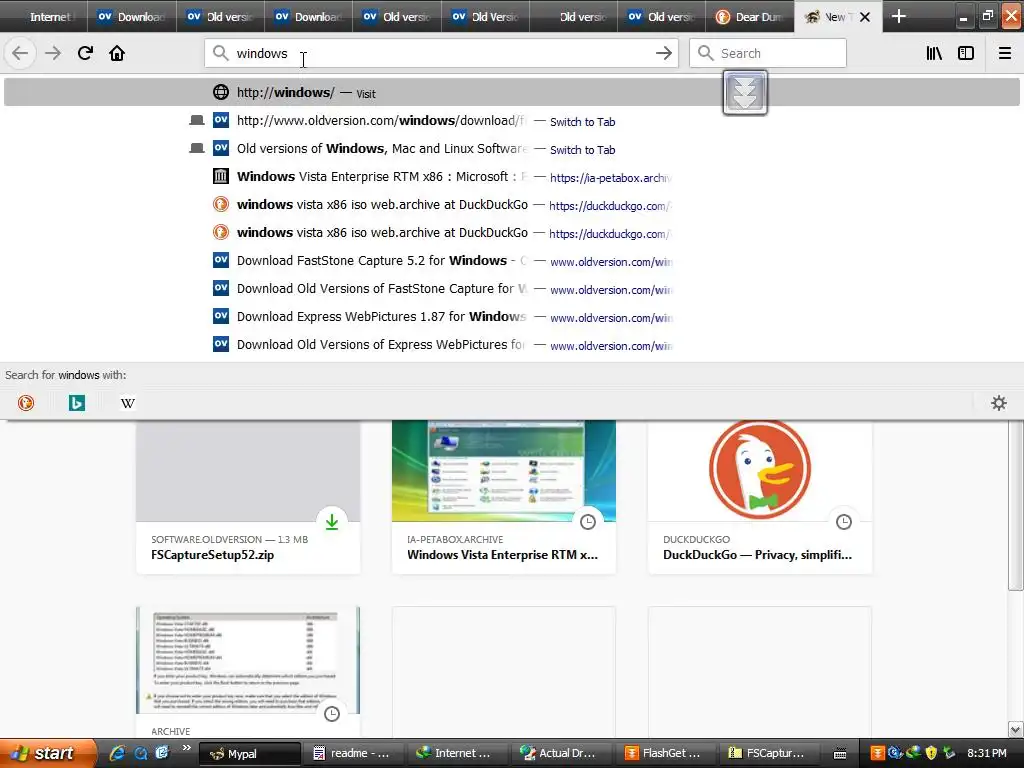Viewport: 1024px width, 768px height.
Task: Click the keyboard icon in taskbar
Action: [x=840, y=754]
